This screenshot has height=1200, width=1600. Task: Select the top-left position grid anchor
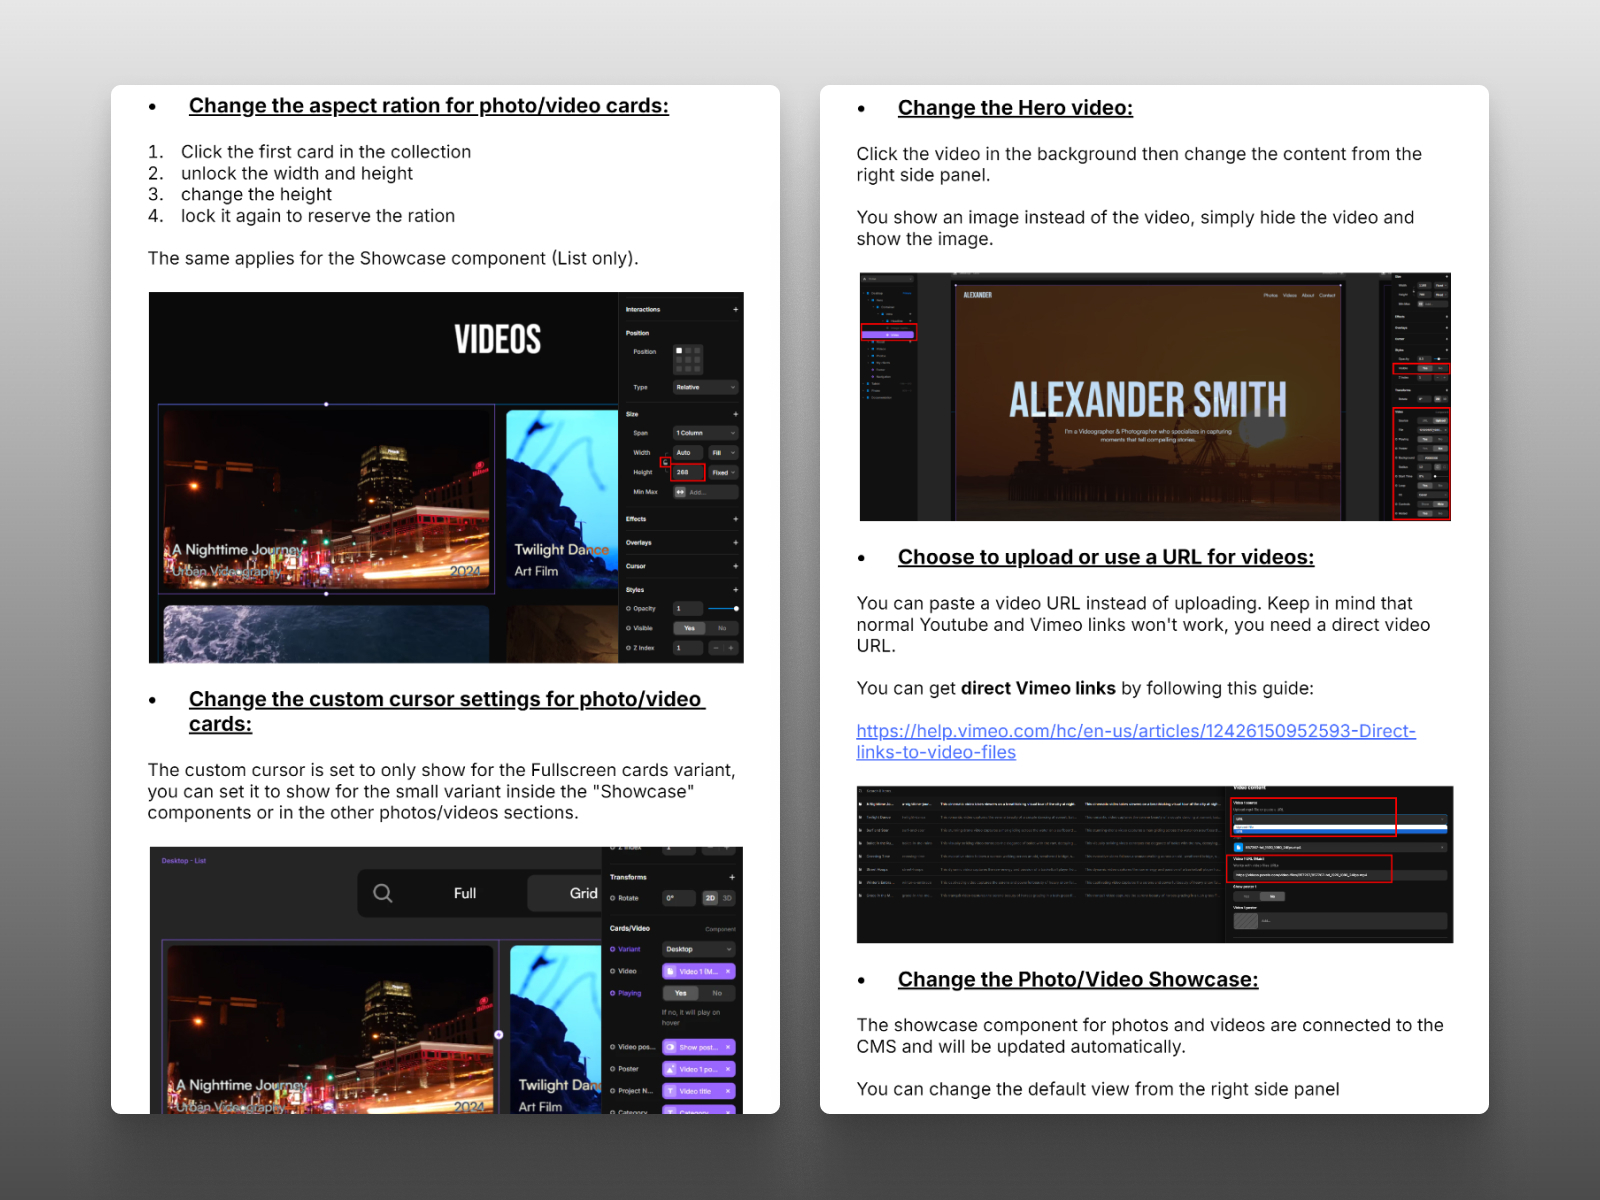(x=679, y=351)
